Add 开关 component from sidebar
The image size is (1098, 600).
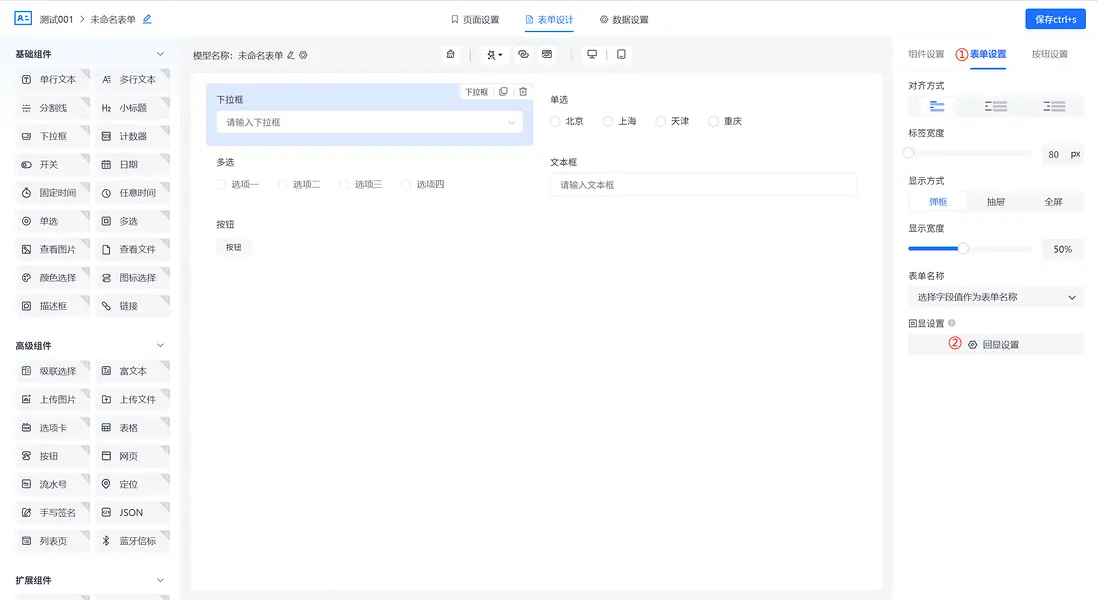tap(53, 165)
